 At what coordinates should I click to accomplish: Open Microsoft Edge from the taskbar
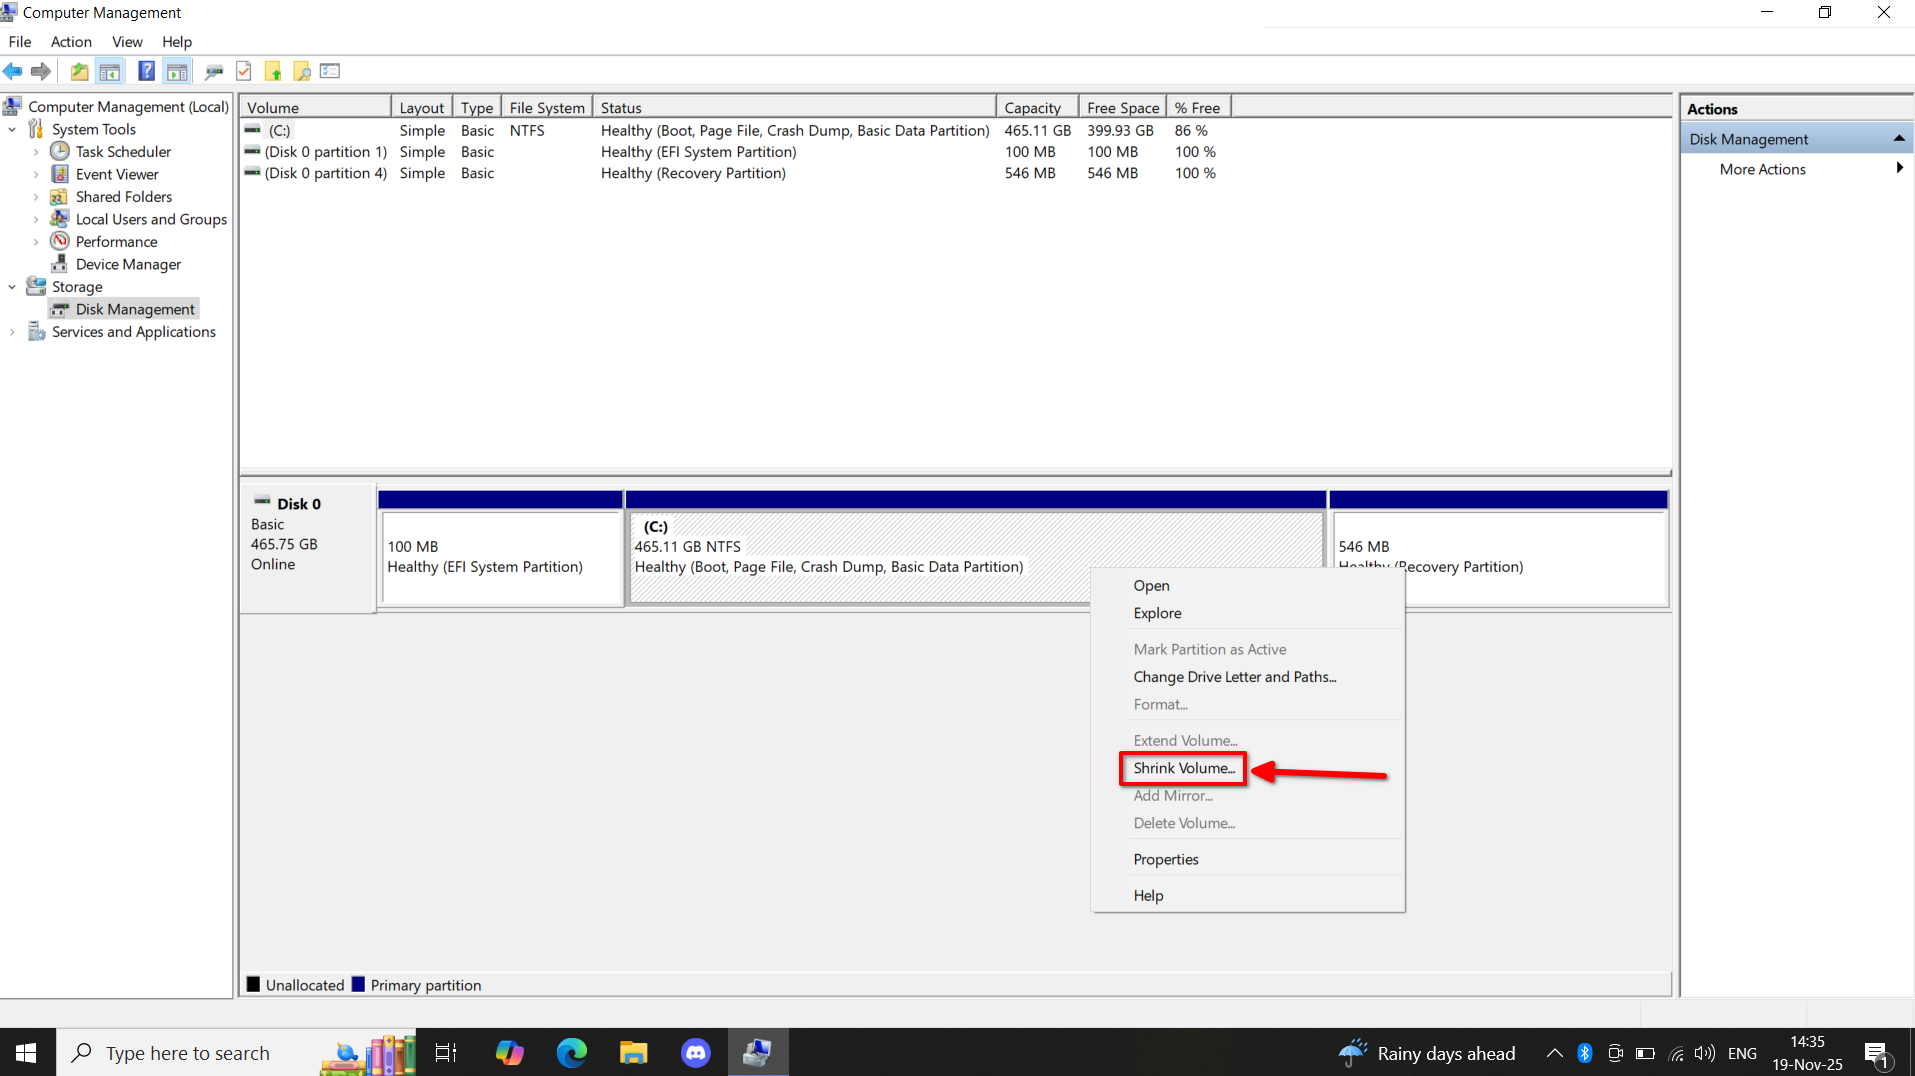pyautogui.click(x=571, y=1052)
